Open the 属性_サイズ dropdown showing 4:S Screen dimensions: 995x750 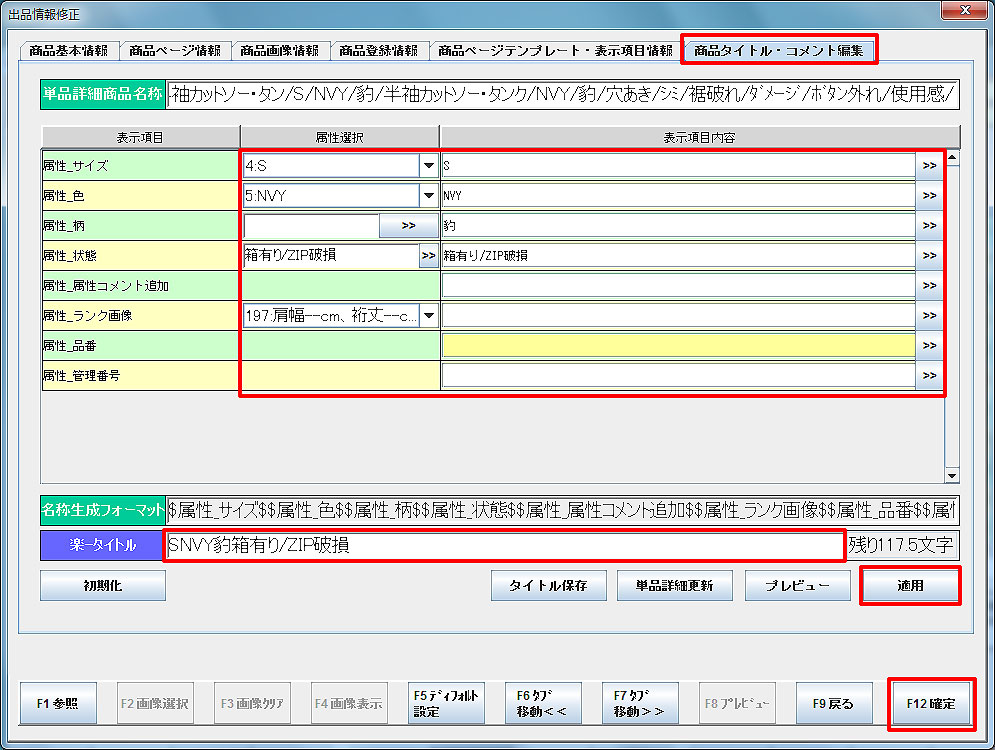(x=429, y=166)
